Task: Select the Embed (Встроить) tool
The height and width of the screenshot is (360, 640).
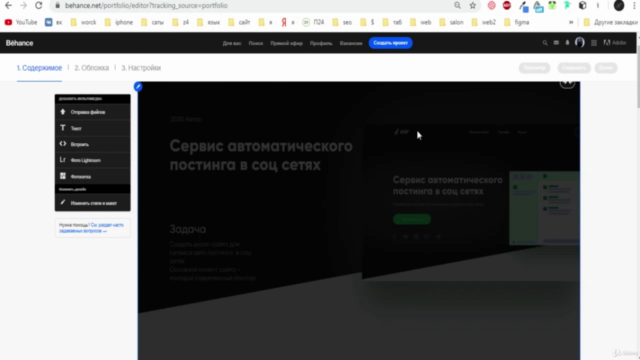Action: (93, 144)
